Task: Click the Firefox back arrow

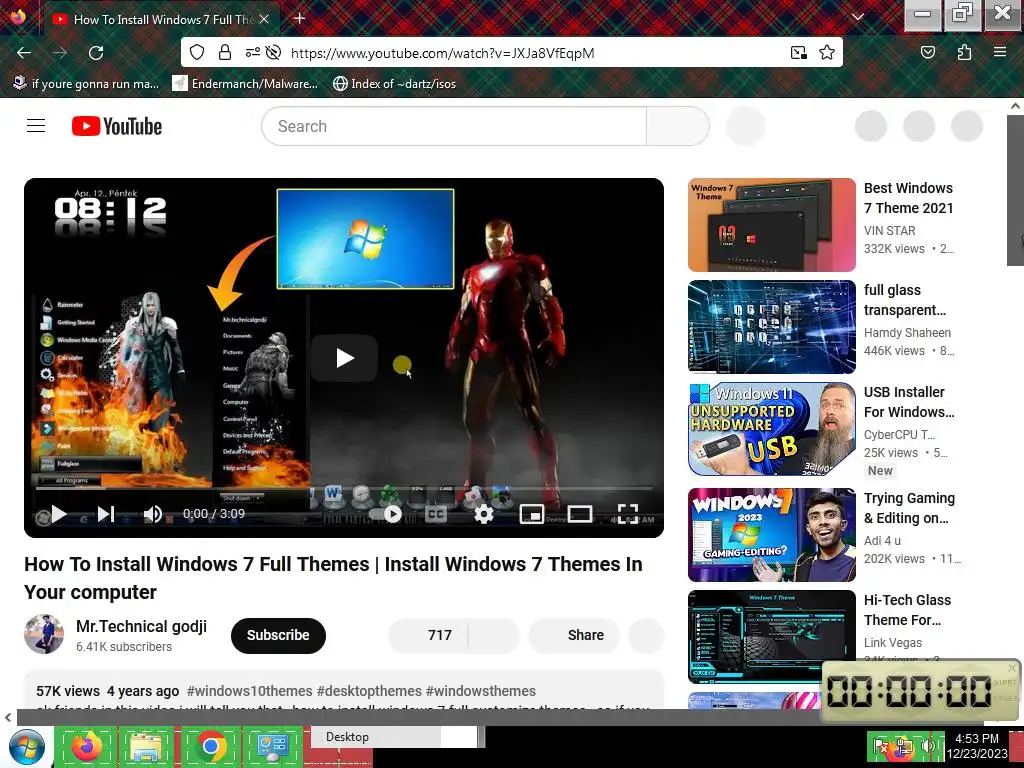Action: [24, 53]
